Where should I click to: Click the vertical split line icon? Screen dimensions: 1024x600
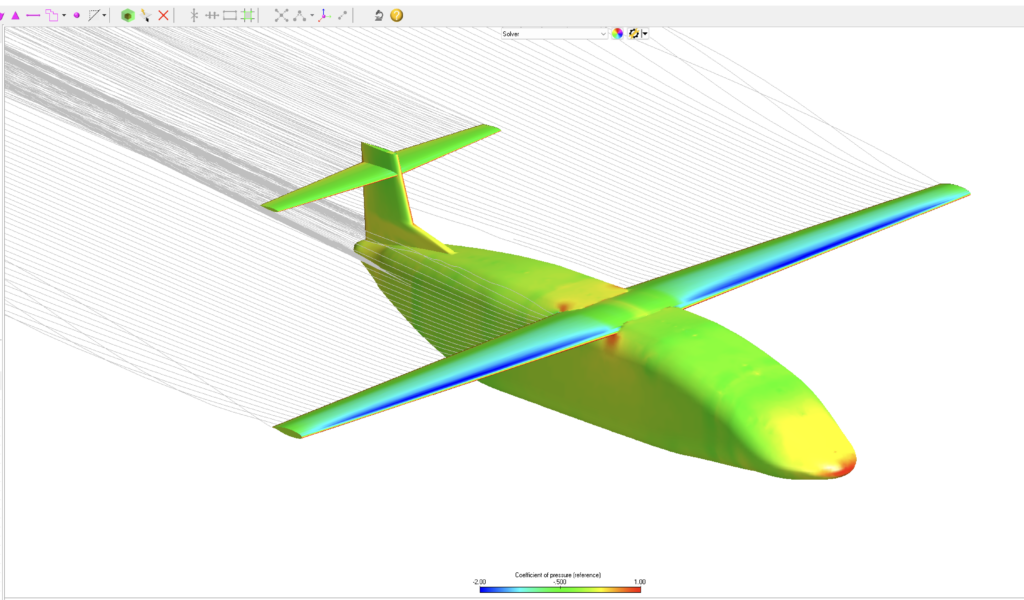194,15
